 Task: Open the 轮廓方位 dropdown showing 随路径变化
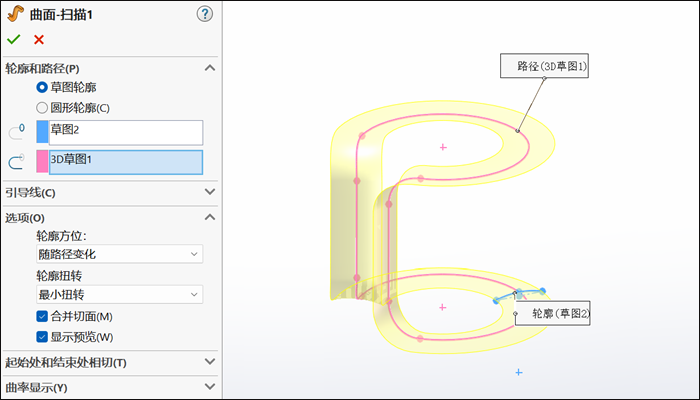pyautogui.click(x=119, y=254)
